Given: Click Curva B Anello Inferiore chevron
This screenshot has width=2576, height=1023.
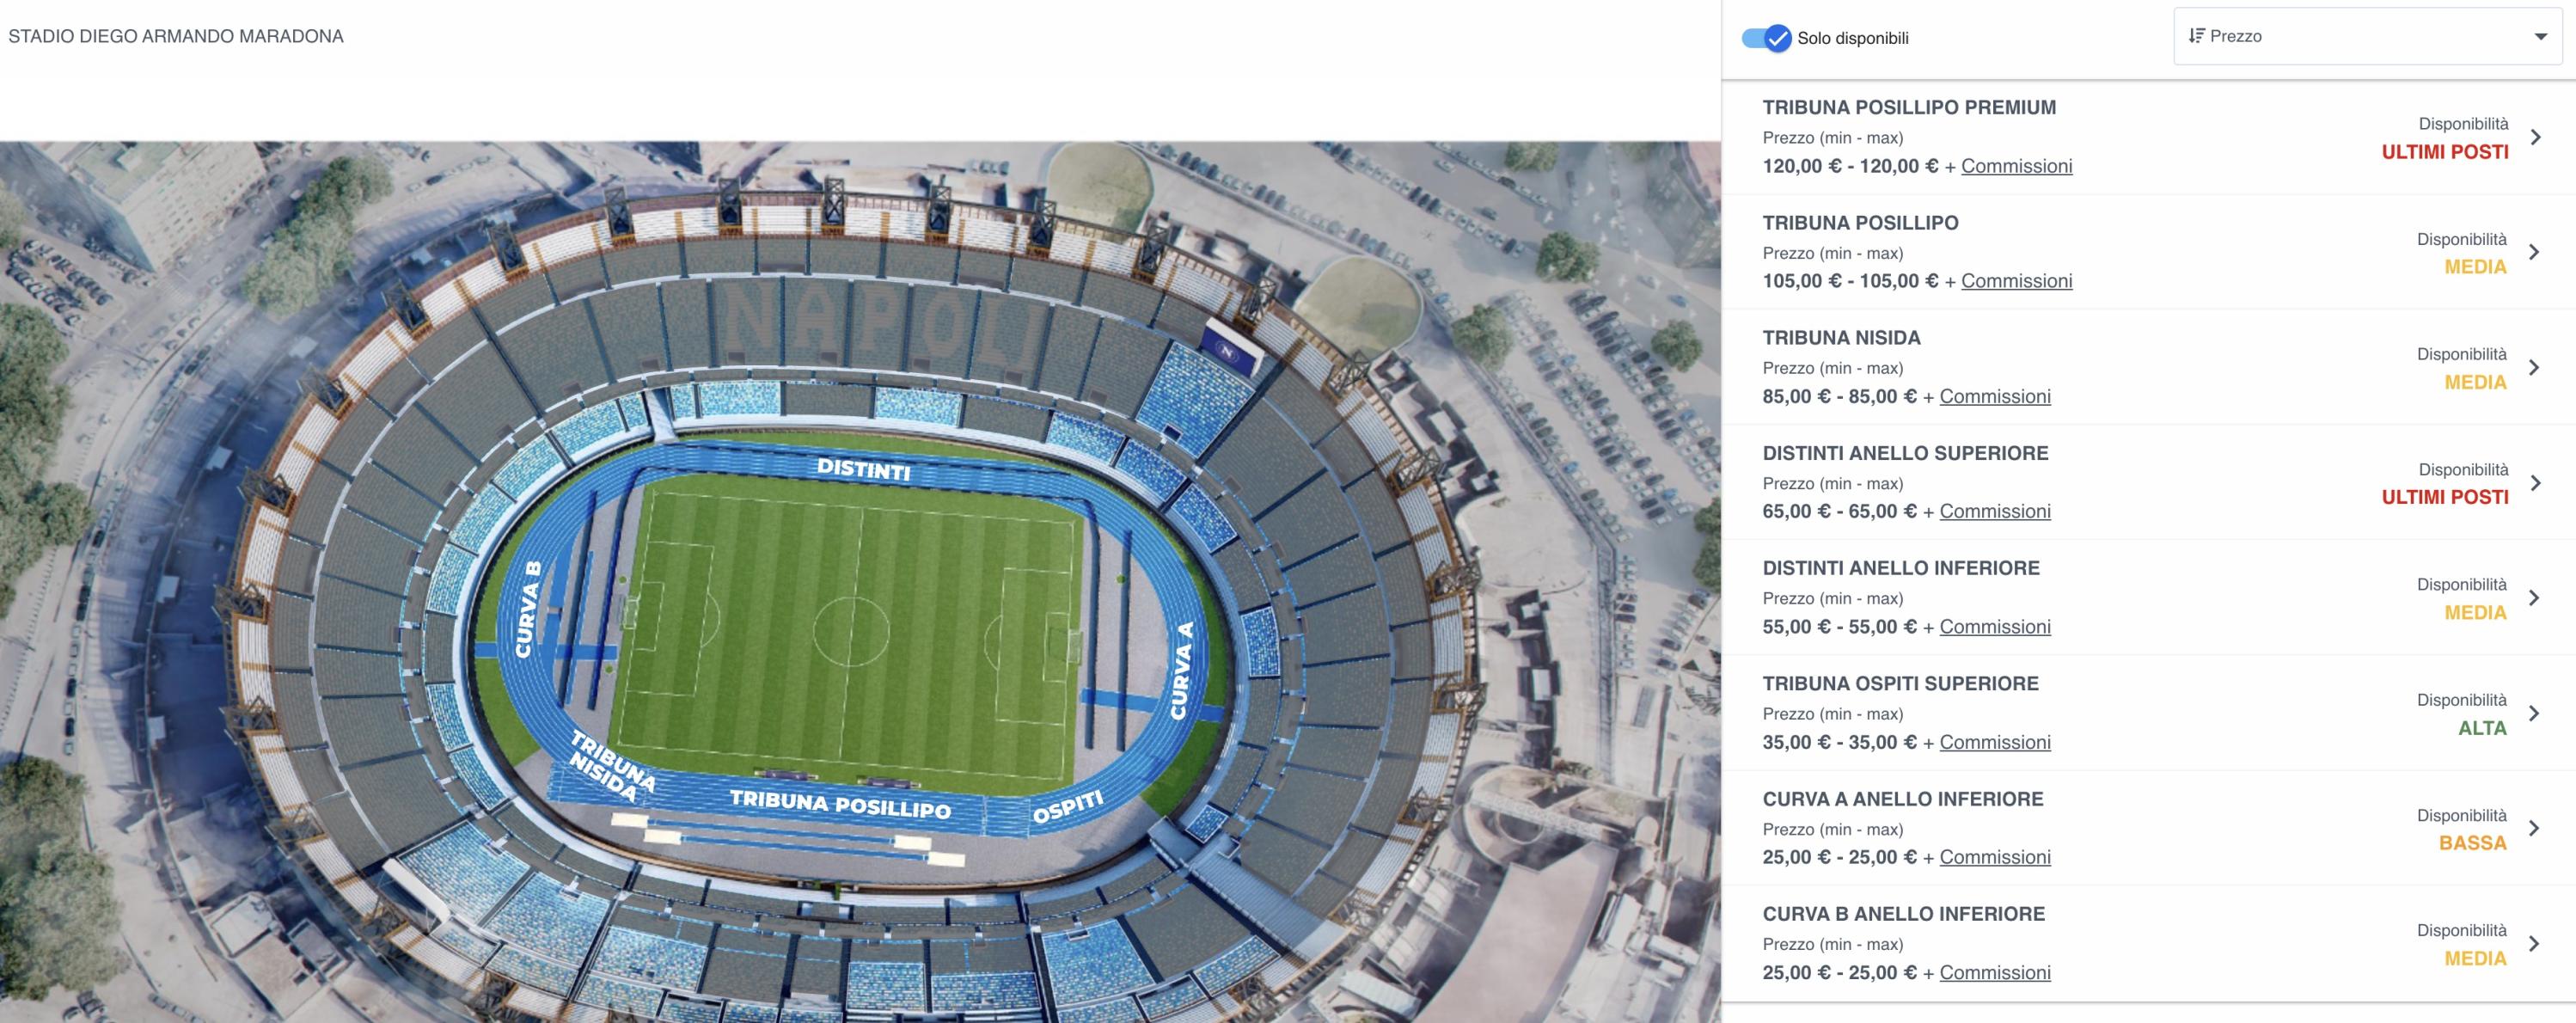Looking at the screenshot, I should tap(2534, 944).
